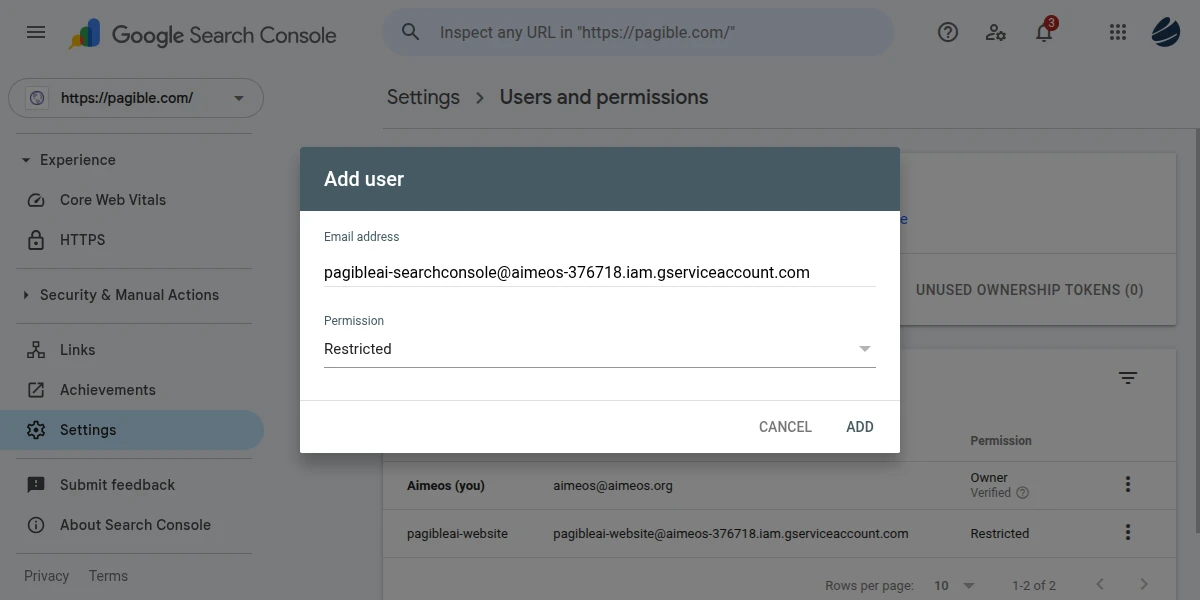Open Google apps grid

(x=1118, y=32)
